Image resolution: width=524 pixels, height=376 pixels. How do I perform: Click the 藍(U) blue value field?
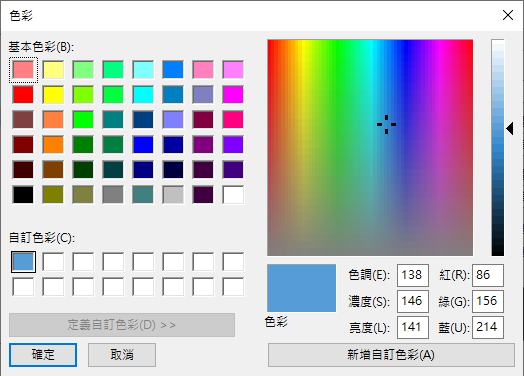488,327
